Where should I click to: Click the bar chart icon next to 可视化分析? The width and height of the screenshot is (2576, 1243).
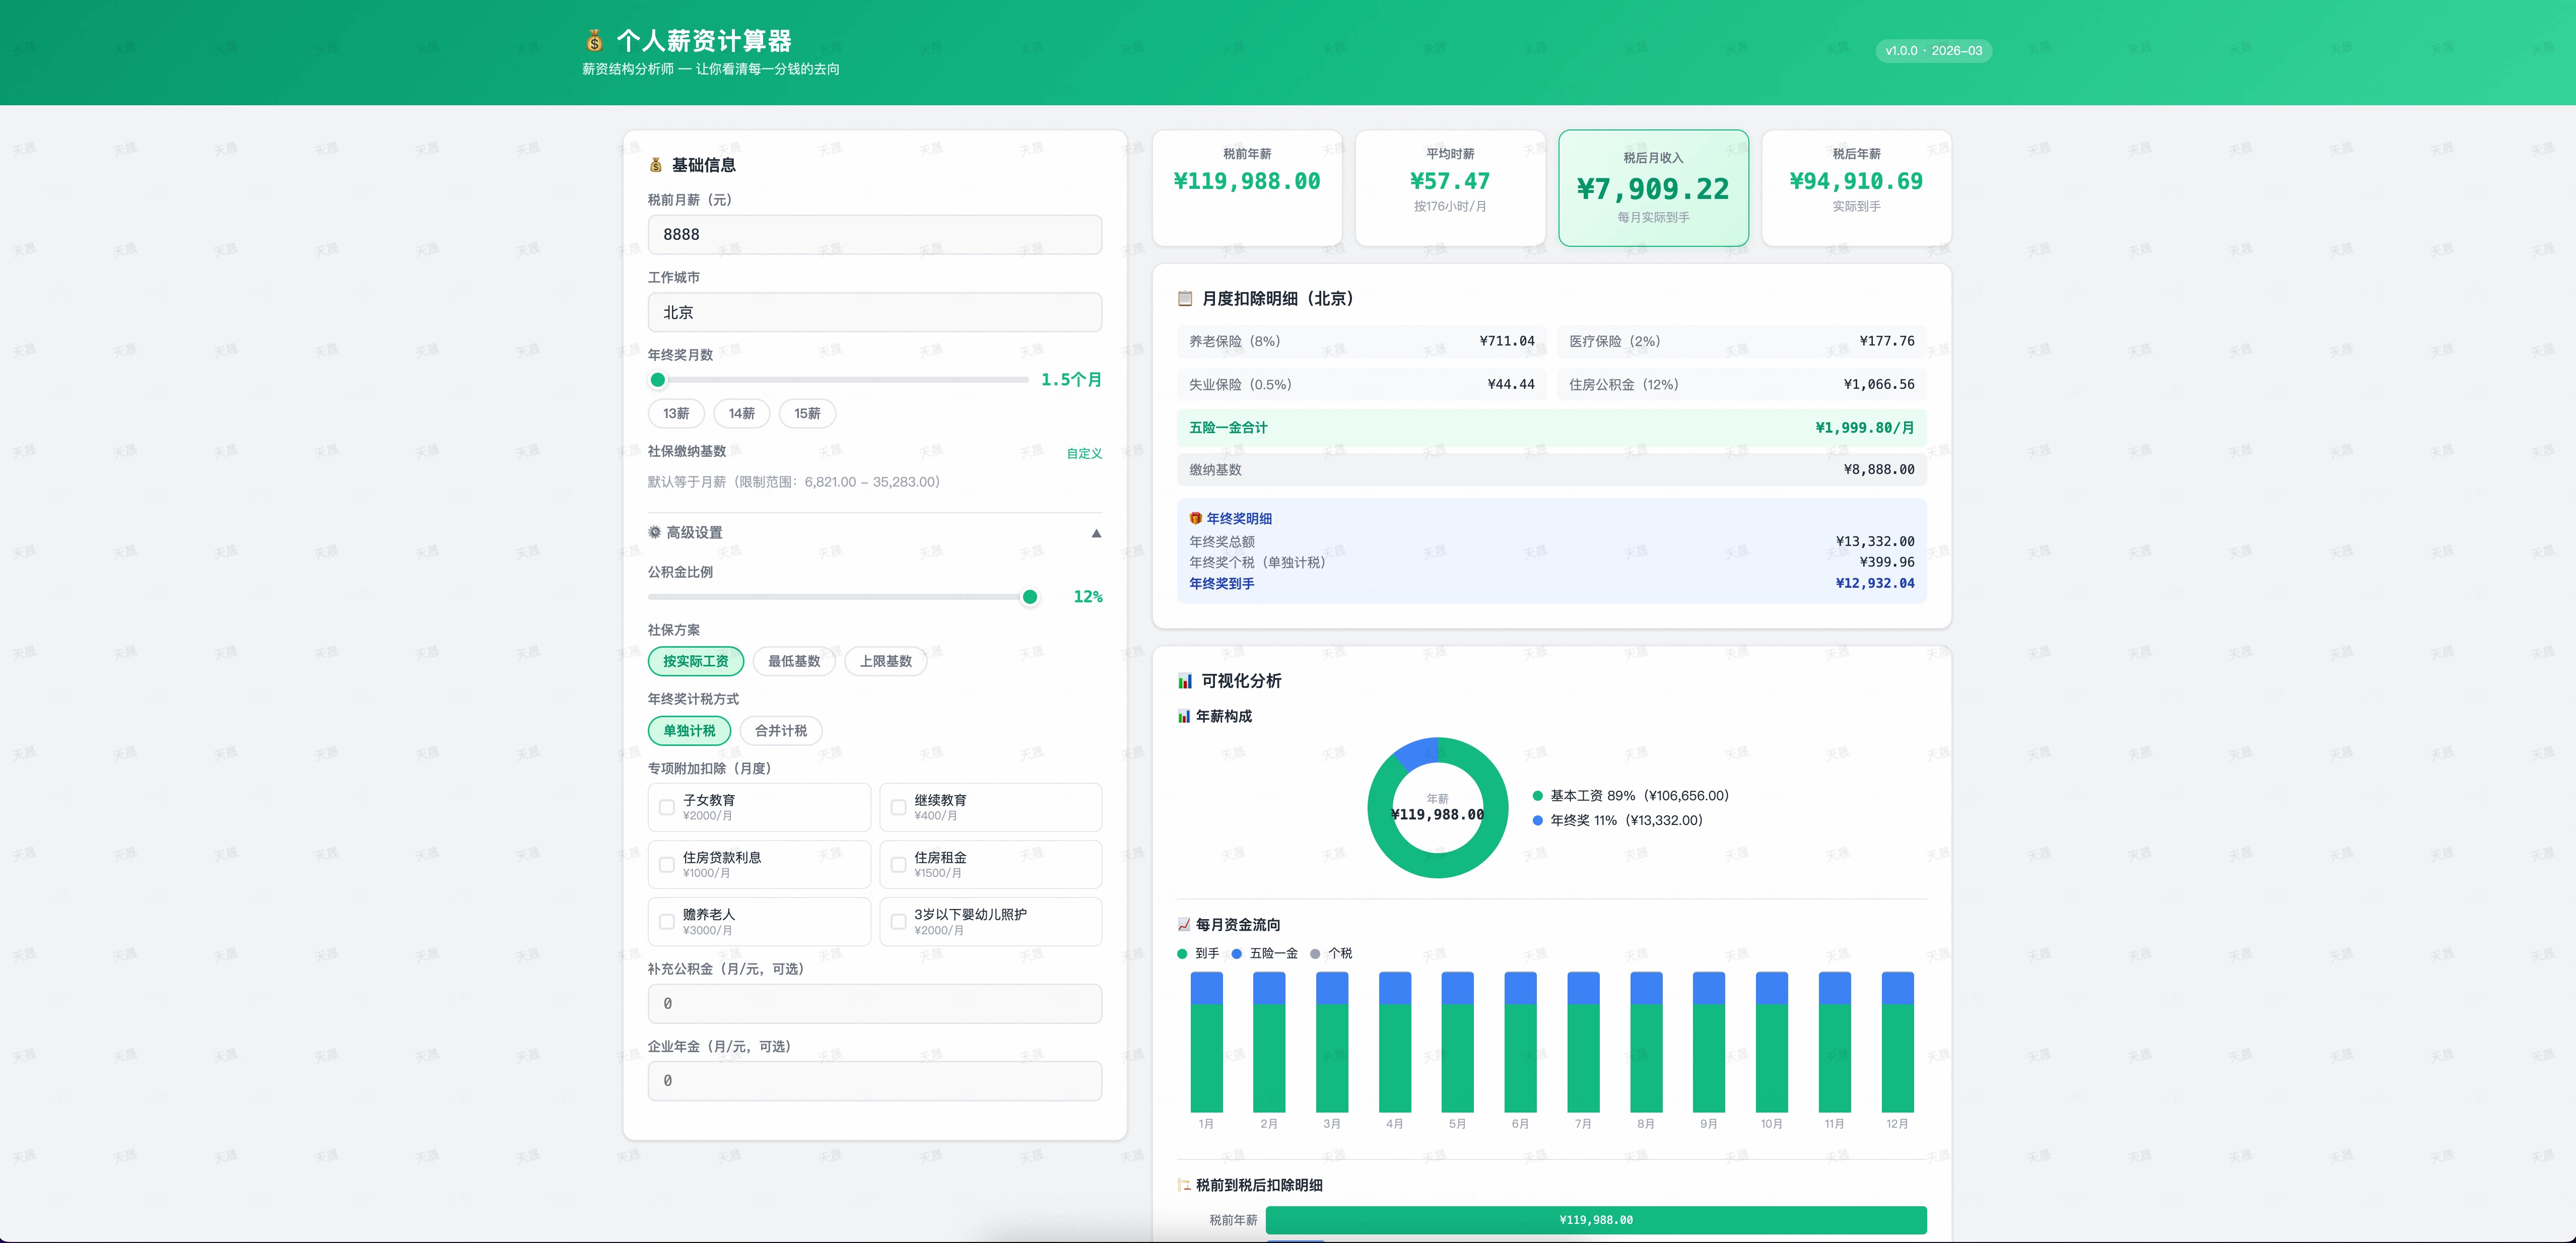pyautogui.click(x=1185, y=681)
